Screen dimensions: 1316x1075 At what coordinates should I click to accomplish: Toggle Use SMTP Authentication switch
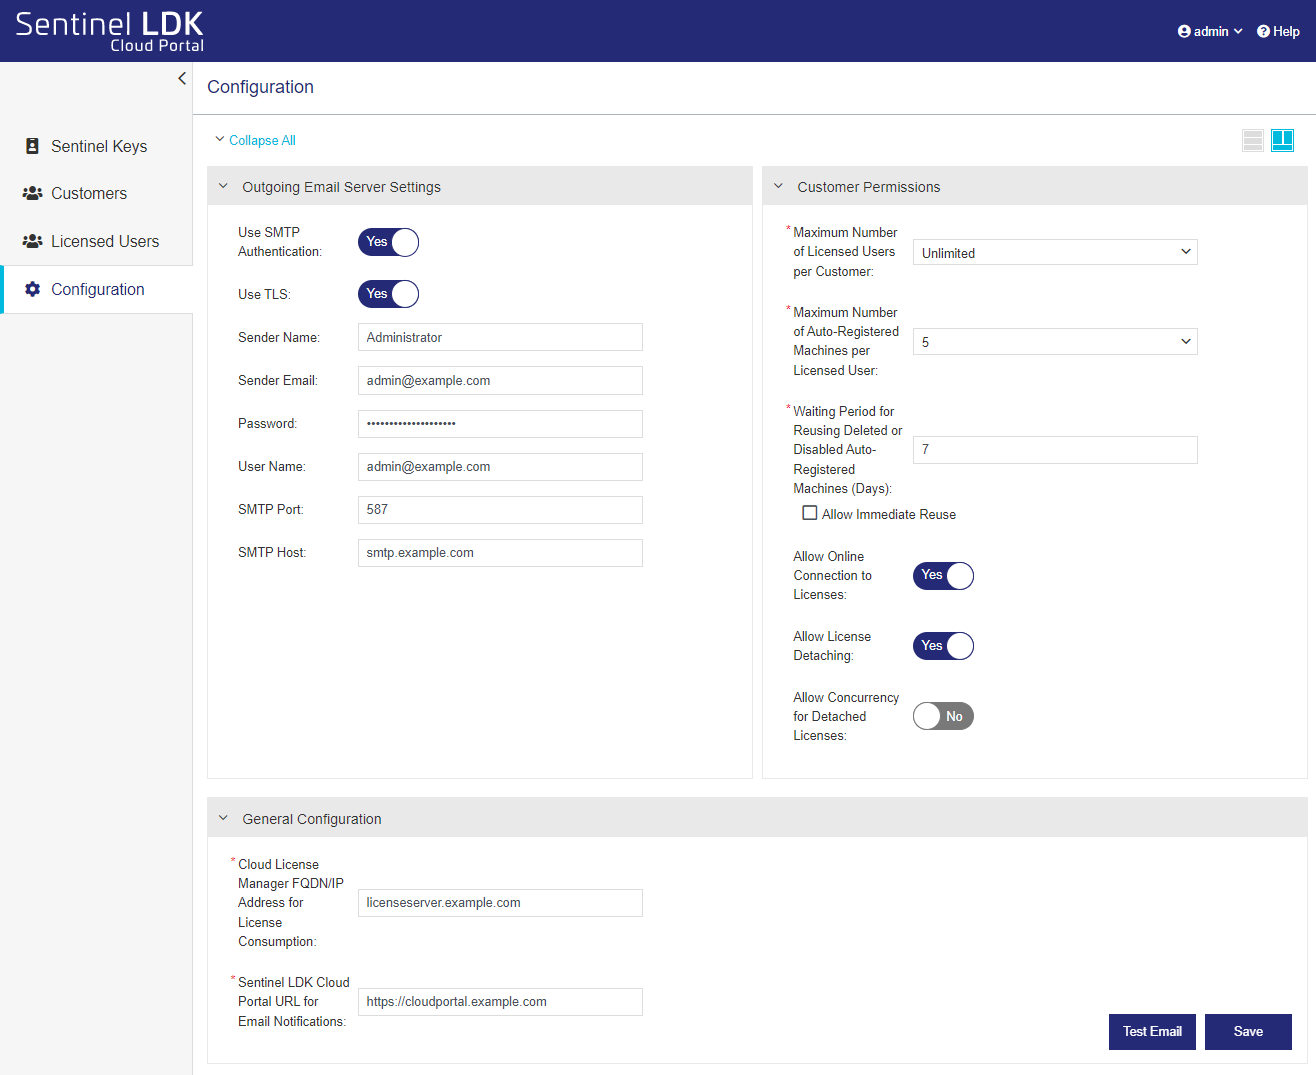click(388, 242)
